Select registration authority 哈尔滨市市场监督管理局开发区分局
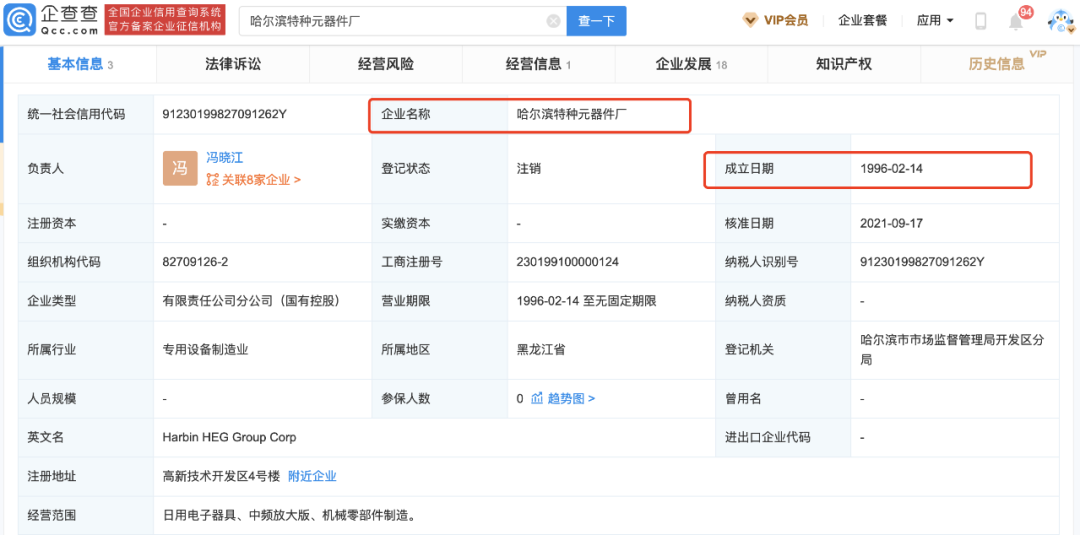The image size is (1080, 535). tap(952, 350)
